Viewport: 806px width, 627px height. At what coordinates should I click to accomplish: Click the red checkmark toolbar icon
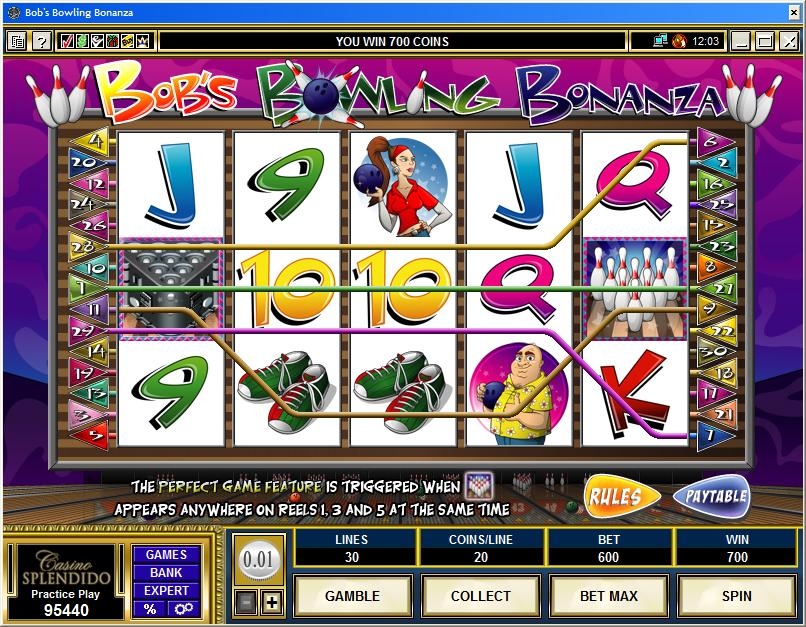pyautogui.click(x=67, y=41)
